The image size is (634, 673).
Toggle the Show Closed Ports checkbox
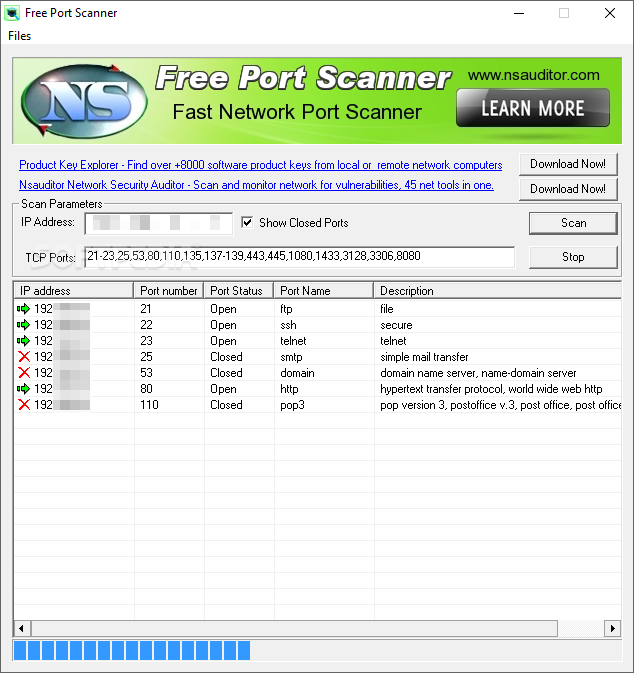coord(247,222)
